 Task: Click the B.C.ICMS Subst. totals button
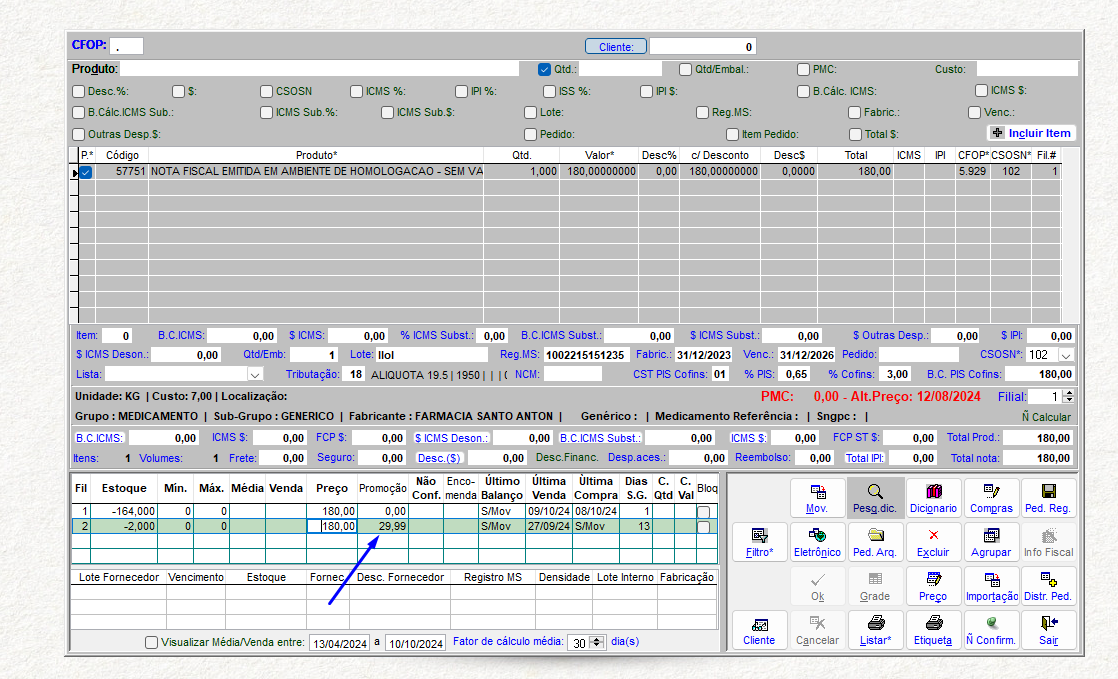point(600,438)
